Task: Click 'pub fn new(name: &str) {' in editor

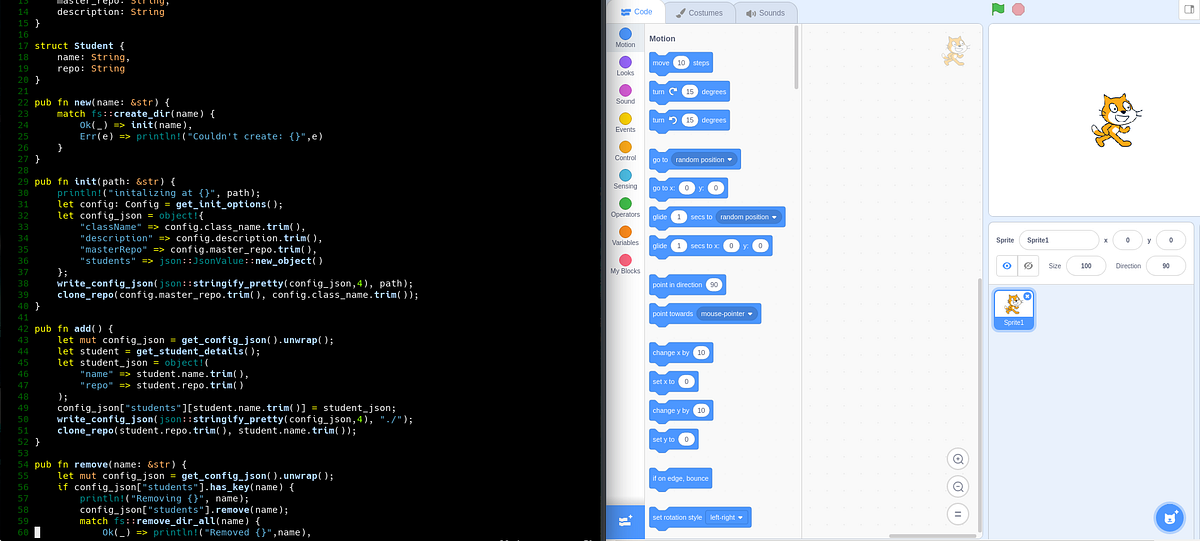Action: coord(103,102)
